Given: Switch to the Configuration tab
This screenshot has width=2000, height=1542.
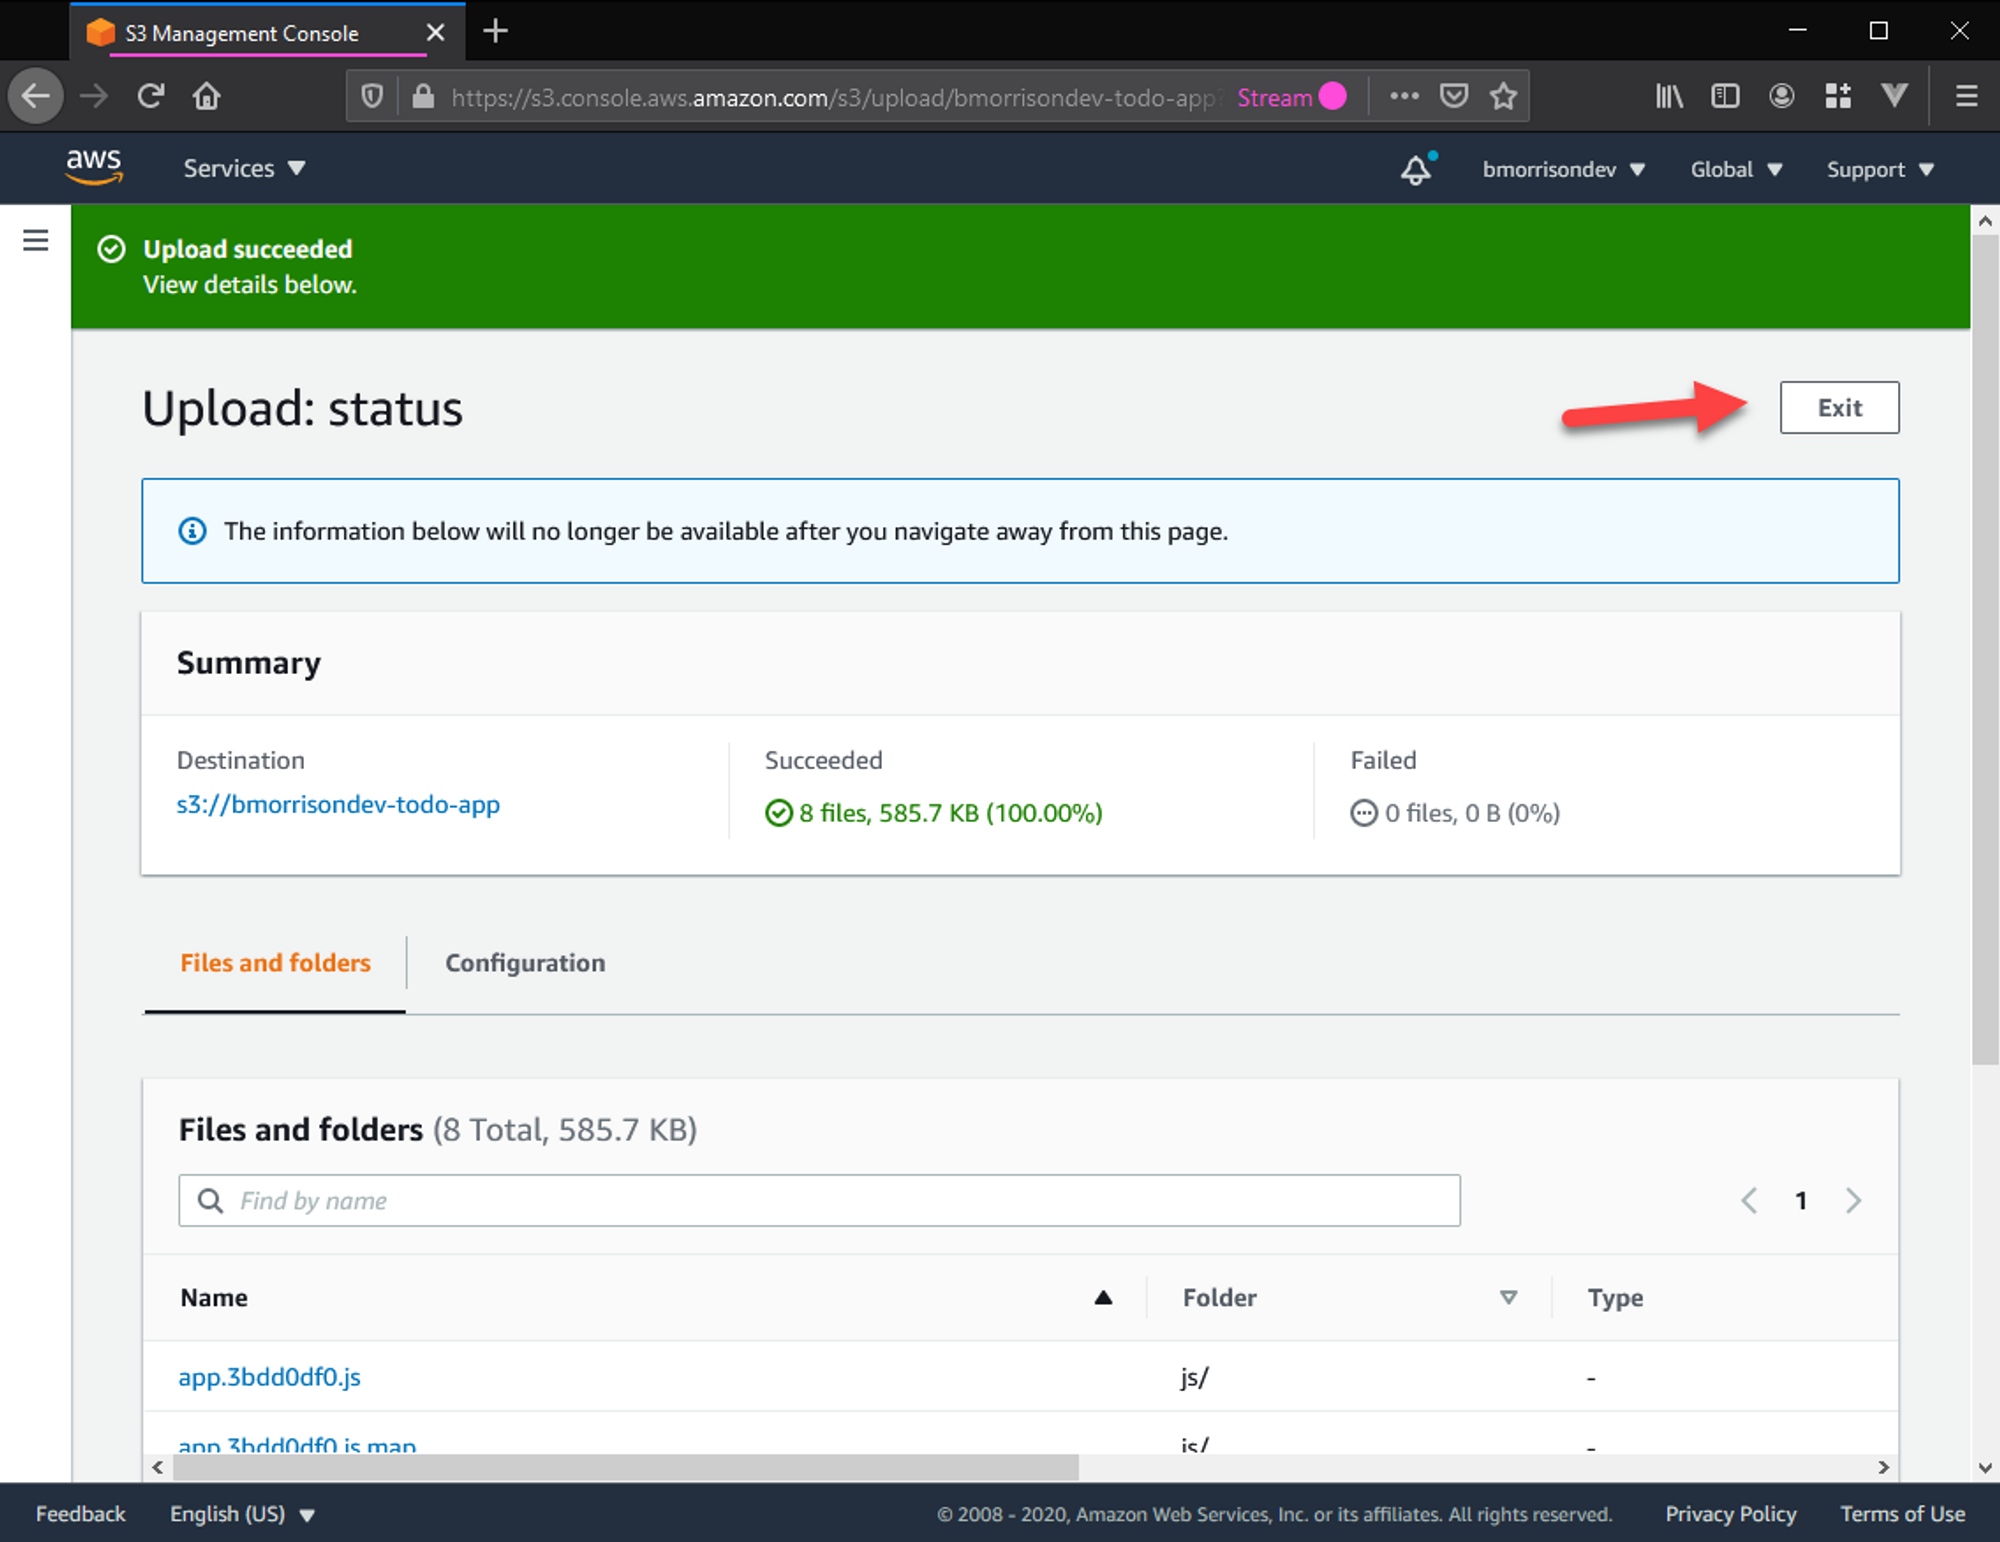Looking at the screenshot, I should click(525, 962).
